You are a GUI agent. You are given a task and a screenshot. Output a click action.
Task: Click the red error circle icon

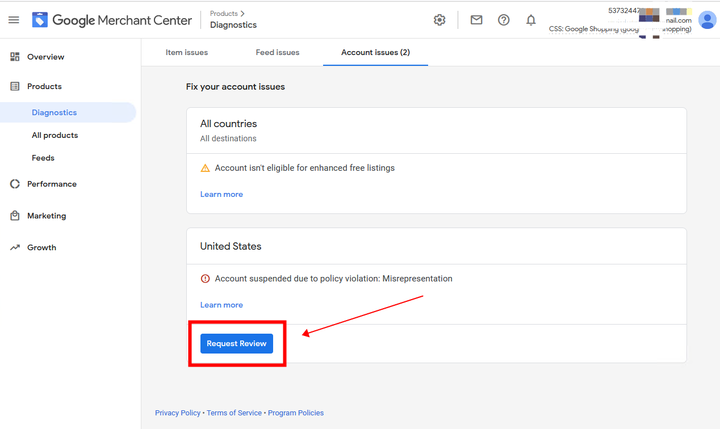click(x=205, y=278)
